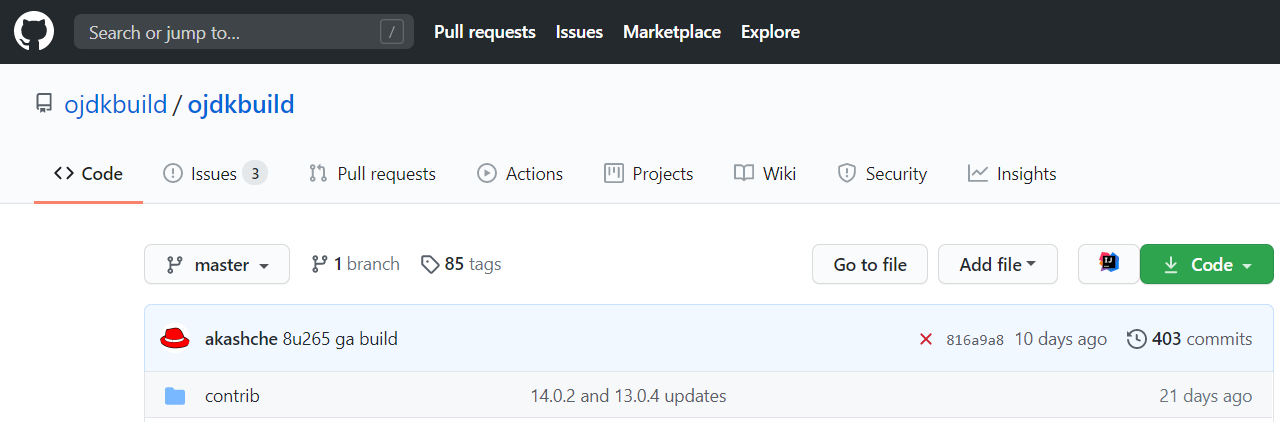1280x422 pixels.
Task: Open Pull requests in top navigation
Action: [485, 32]
